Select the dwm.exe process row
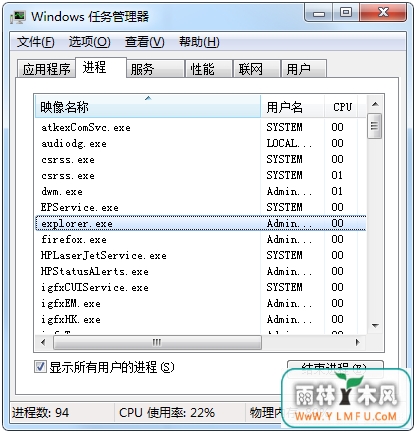This screenshot has width=416, height=433. click(x=201, y=191)
